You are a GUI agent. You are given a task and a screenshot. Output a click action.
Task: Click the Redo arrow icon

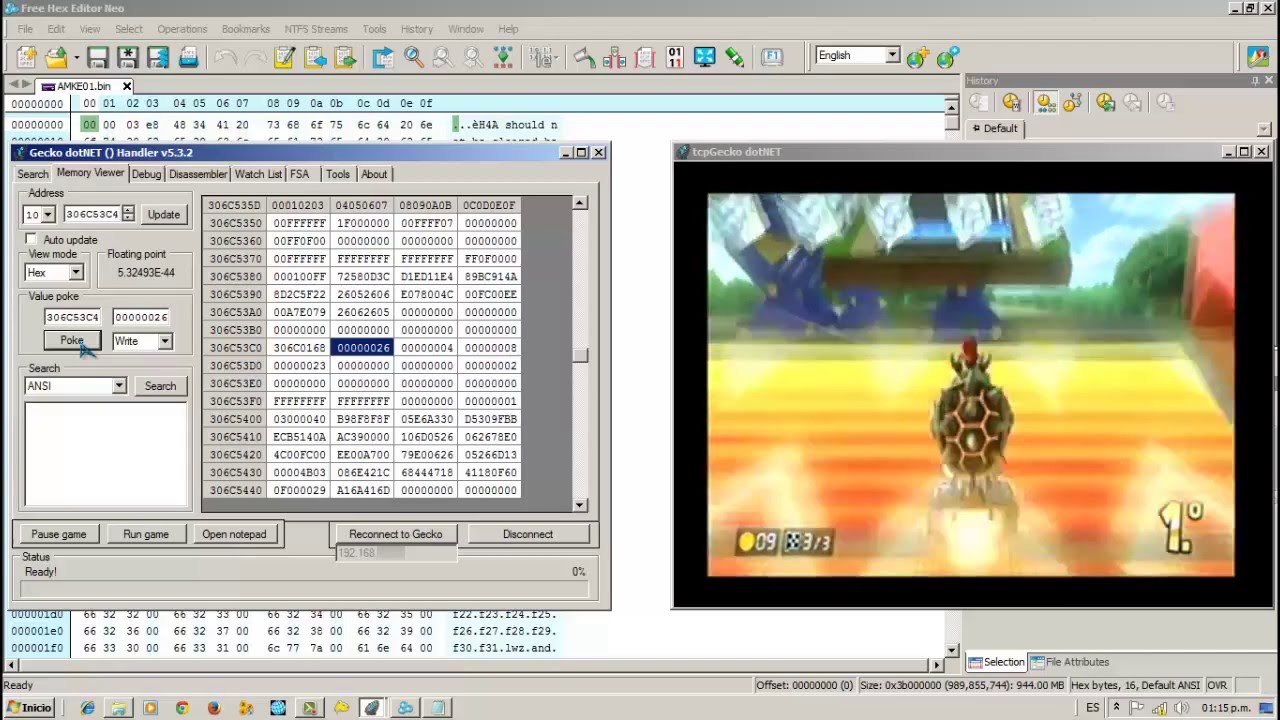tap(254, 57)
